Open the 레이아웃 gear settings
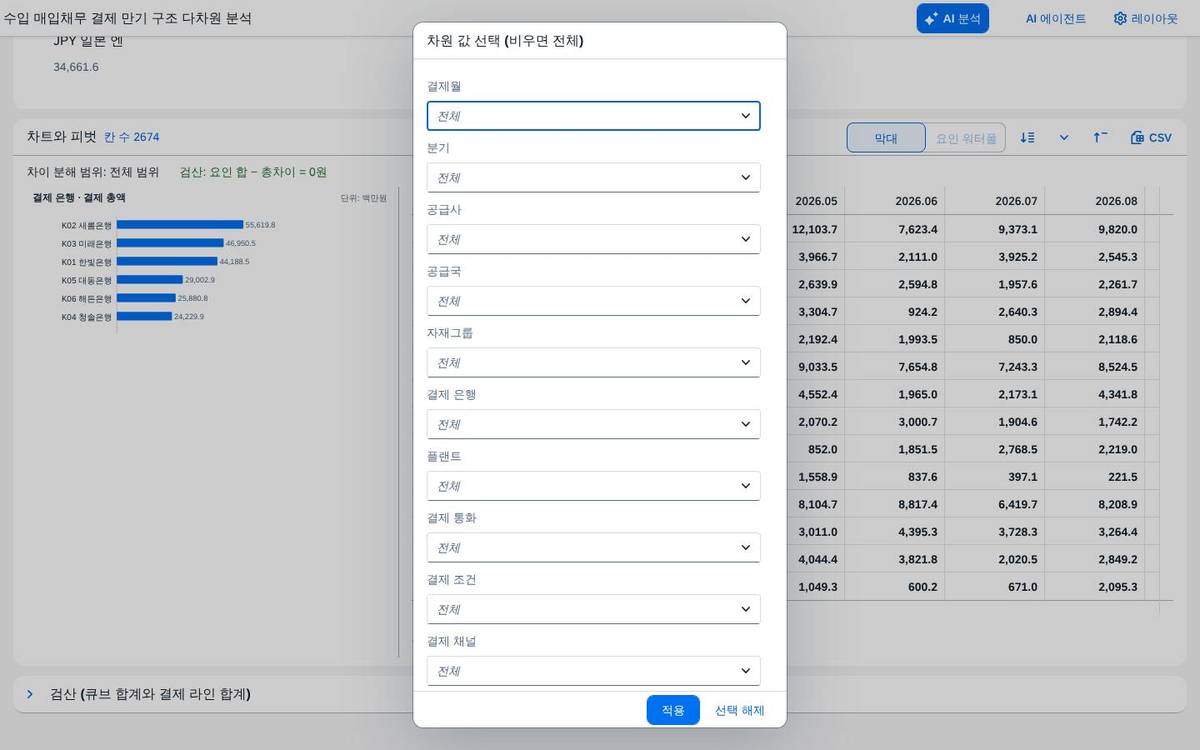 click(x=1145, y=18)
